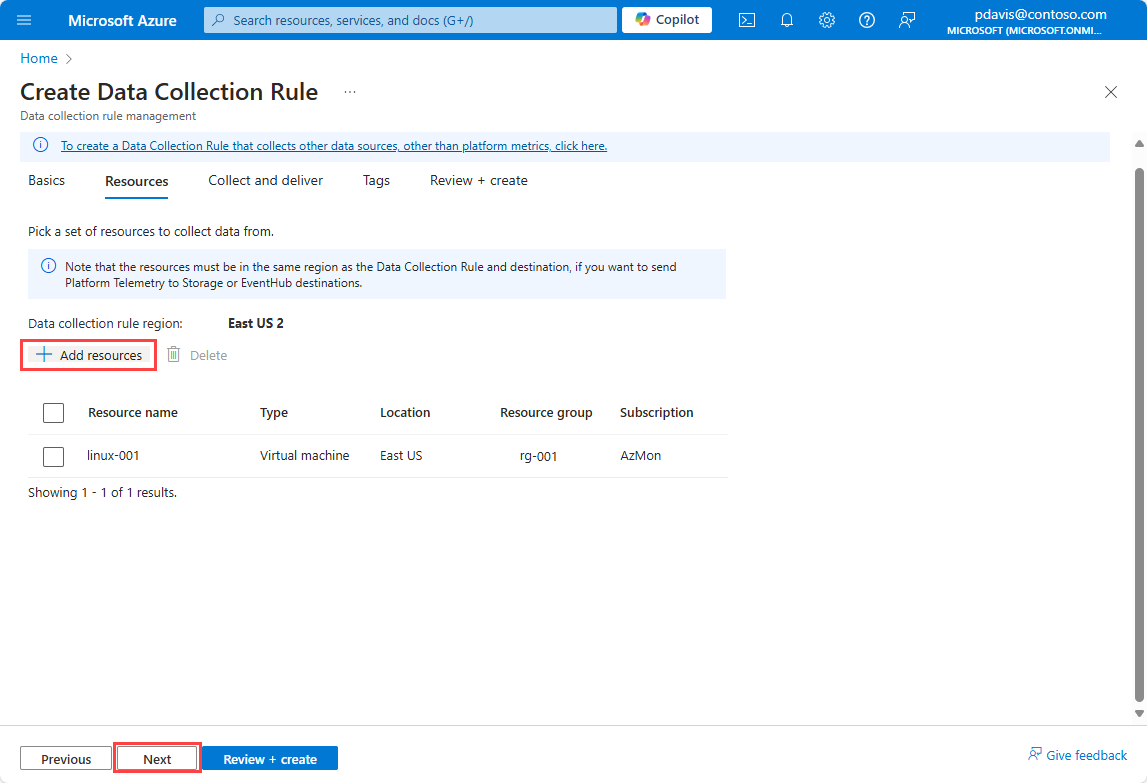Open the ellipsis menu beside page title
Viewport: 1147px width, 783px height.
click(x=350, y=92)
